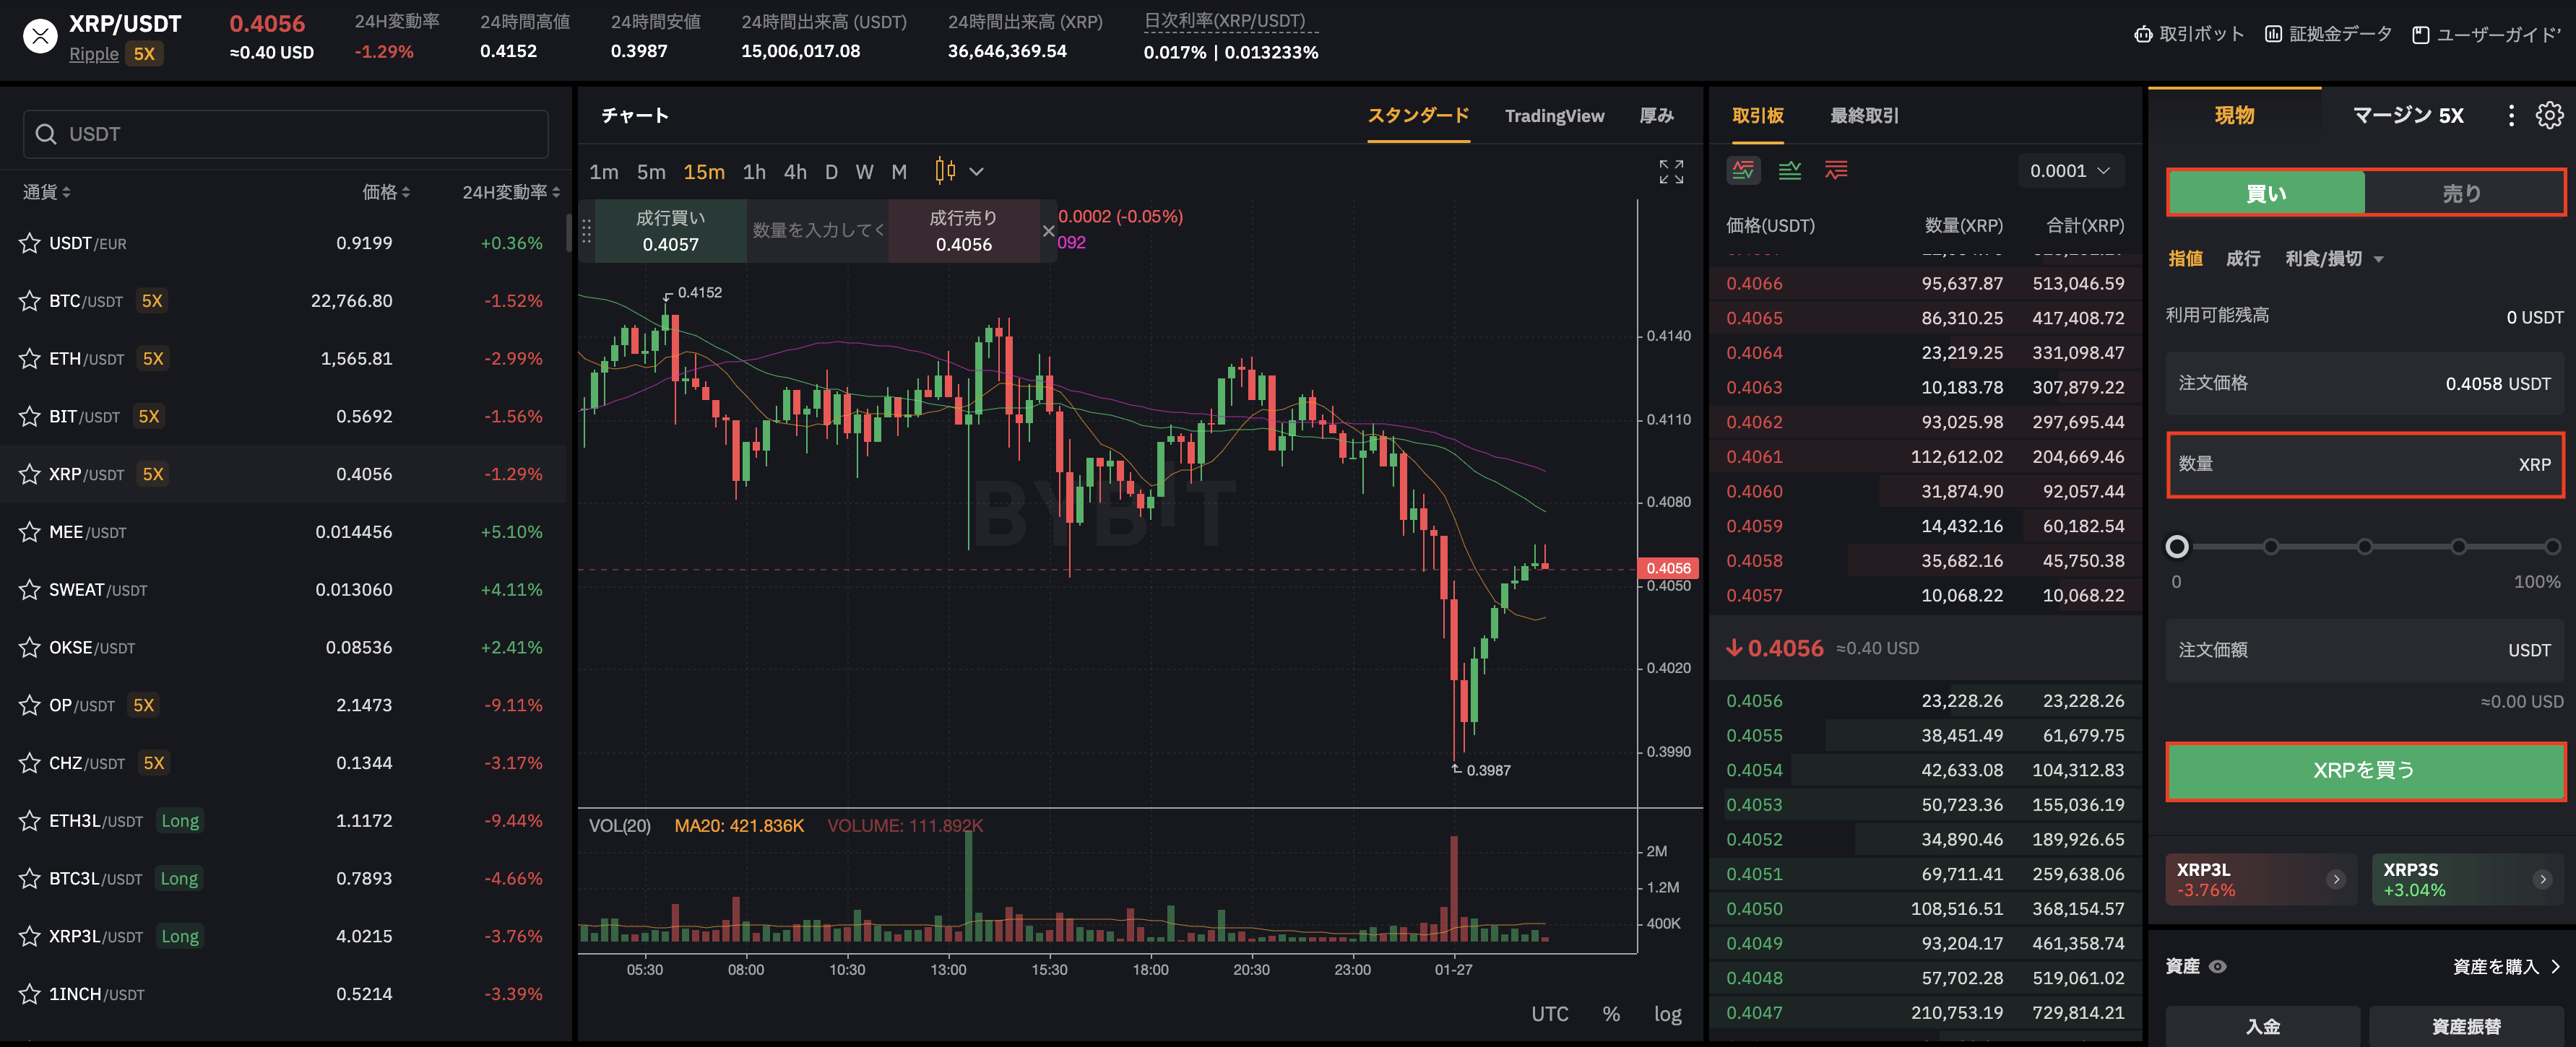Click the Deposit button
This screenshot has width=2576, height=1047.
pyautogui.click(x=2262, y=1026)
